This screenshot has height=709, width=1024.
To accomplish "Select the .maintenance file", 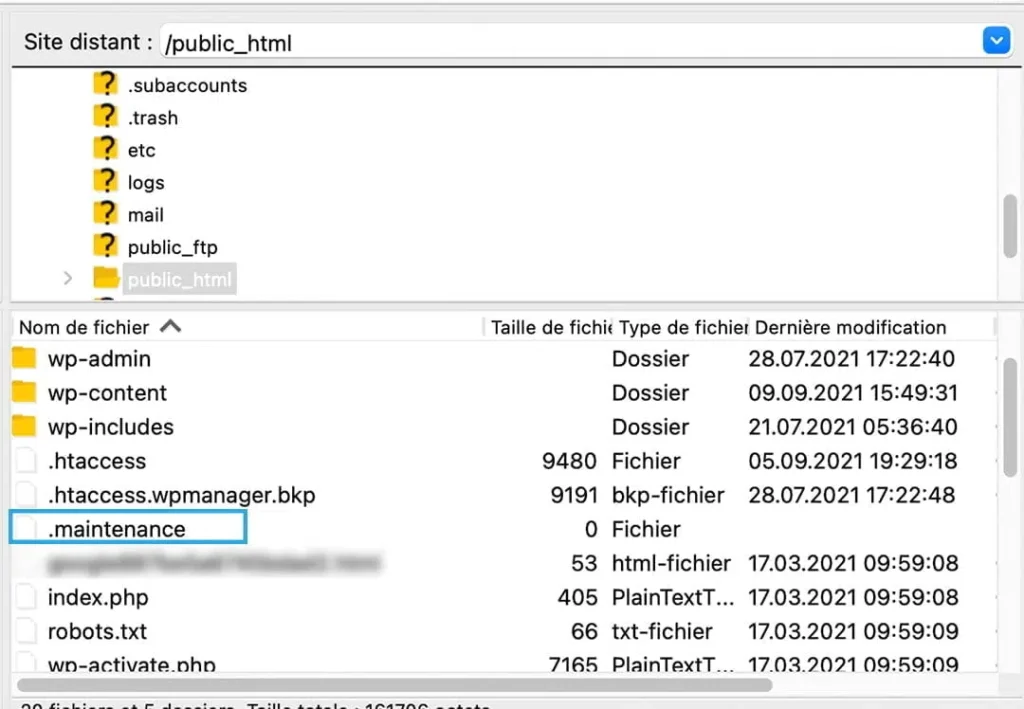I will coord(117,529).
